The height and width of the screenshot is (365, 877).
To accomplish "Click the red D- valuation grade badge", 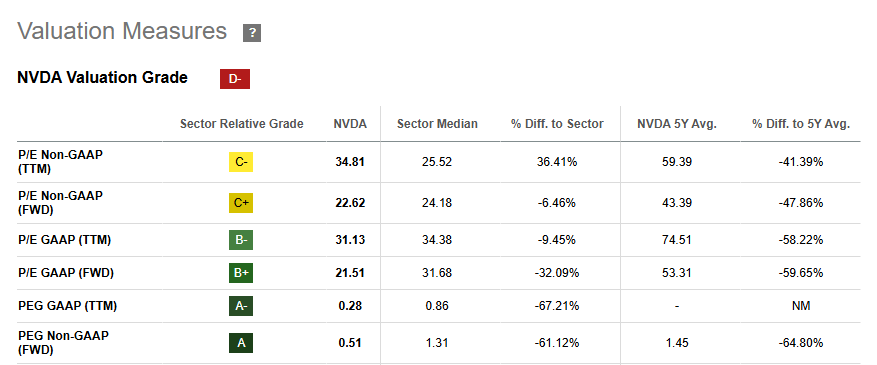I will 235,79.
